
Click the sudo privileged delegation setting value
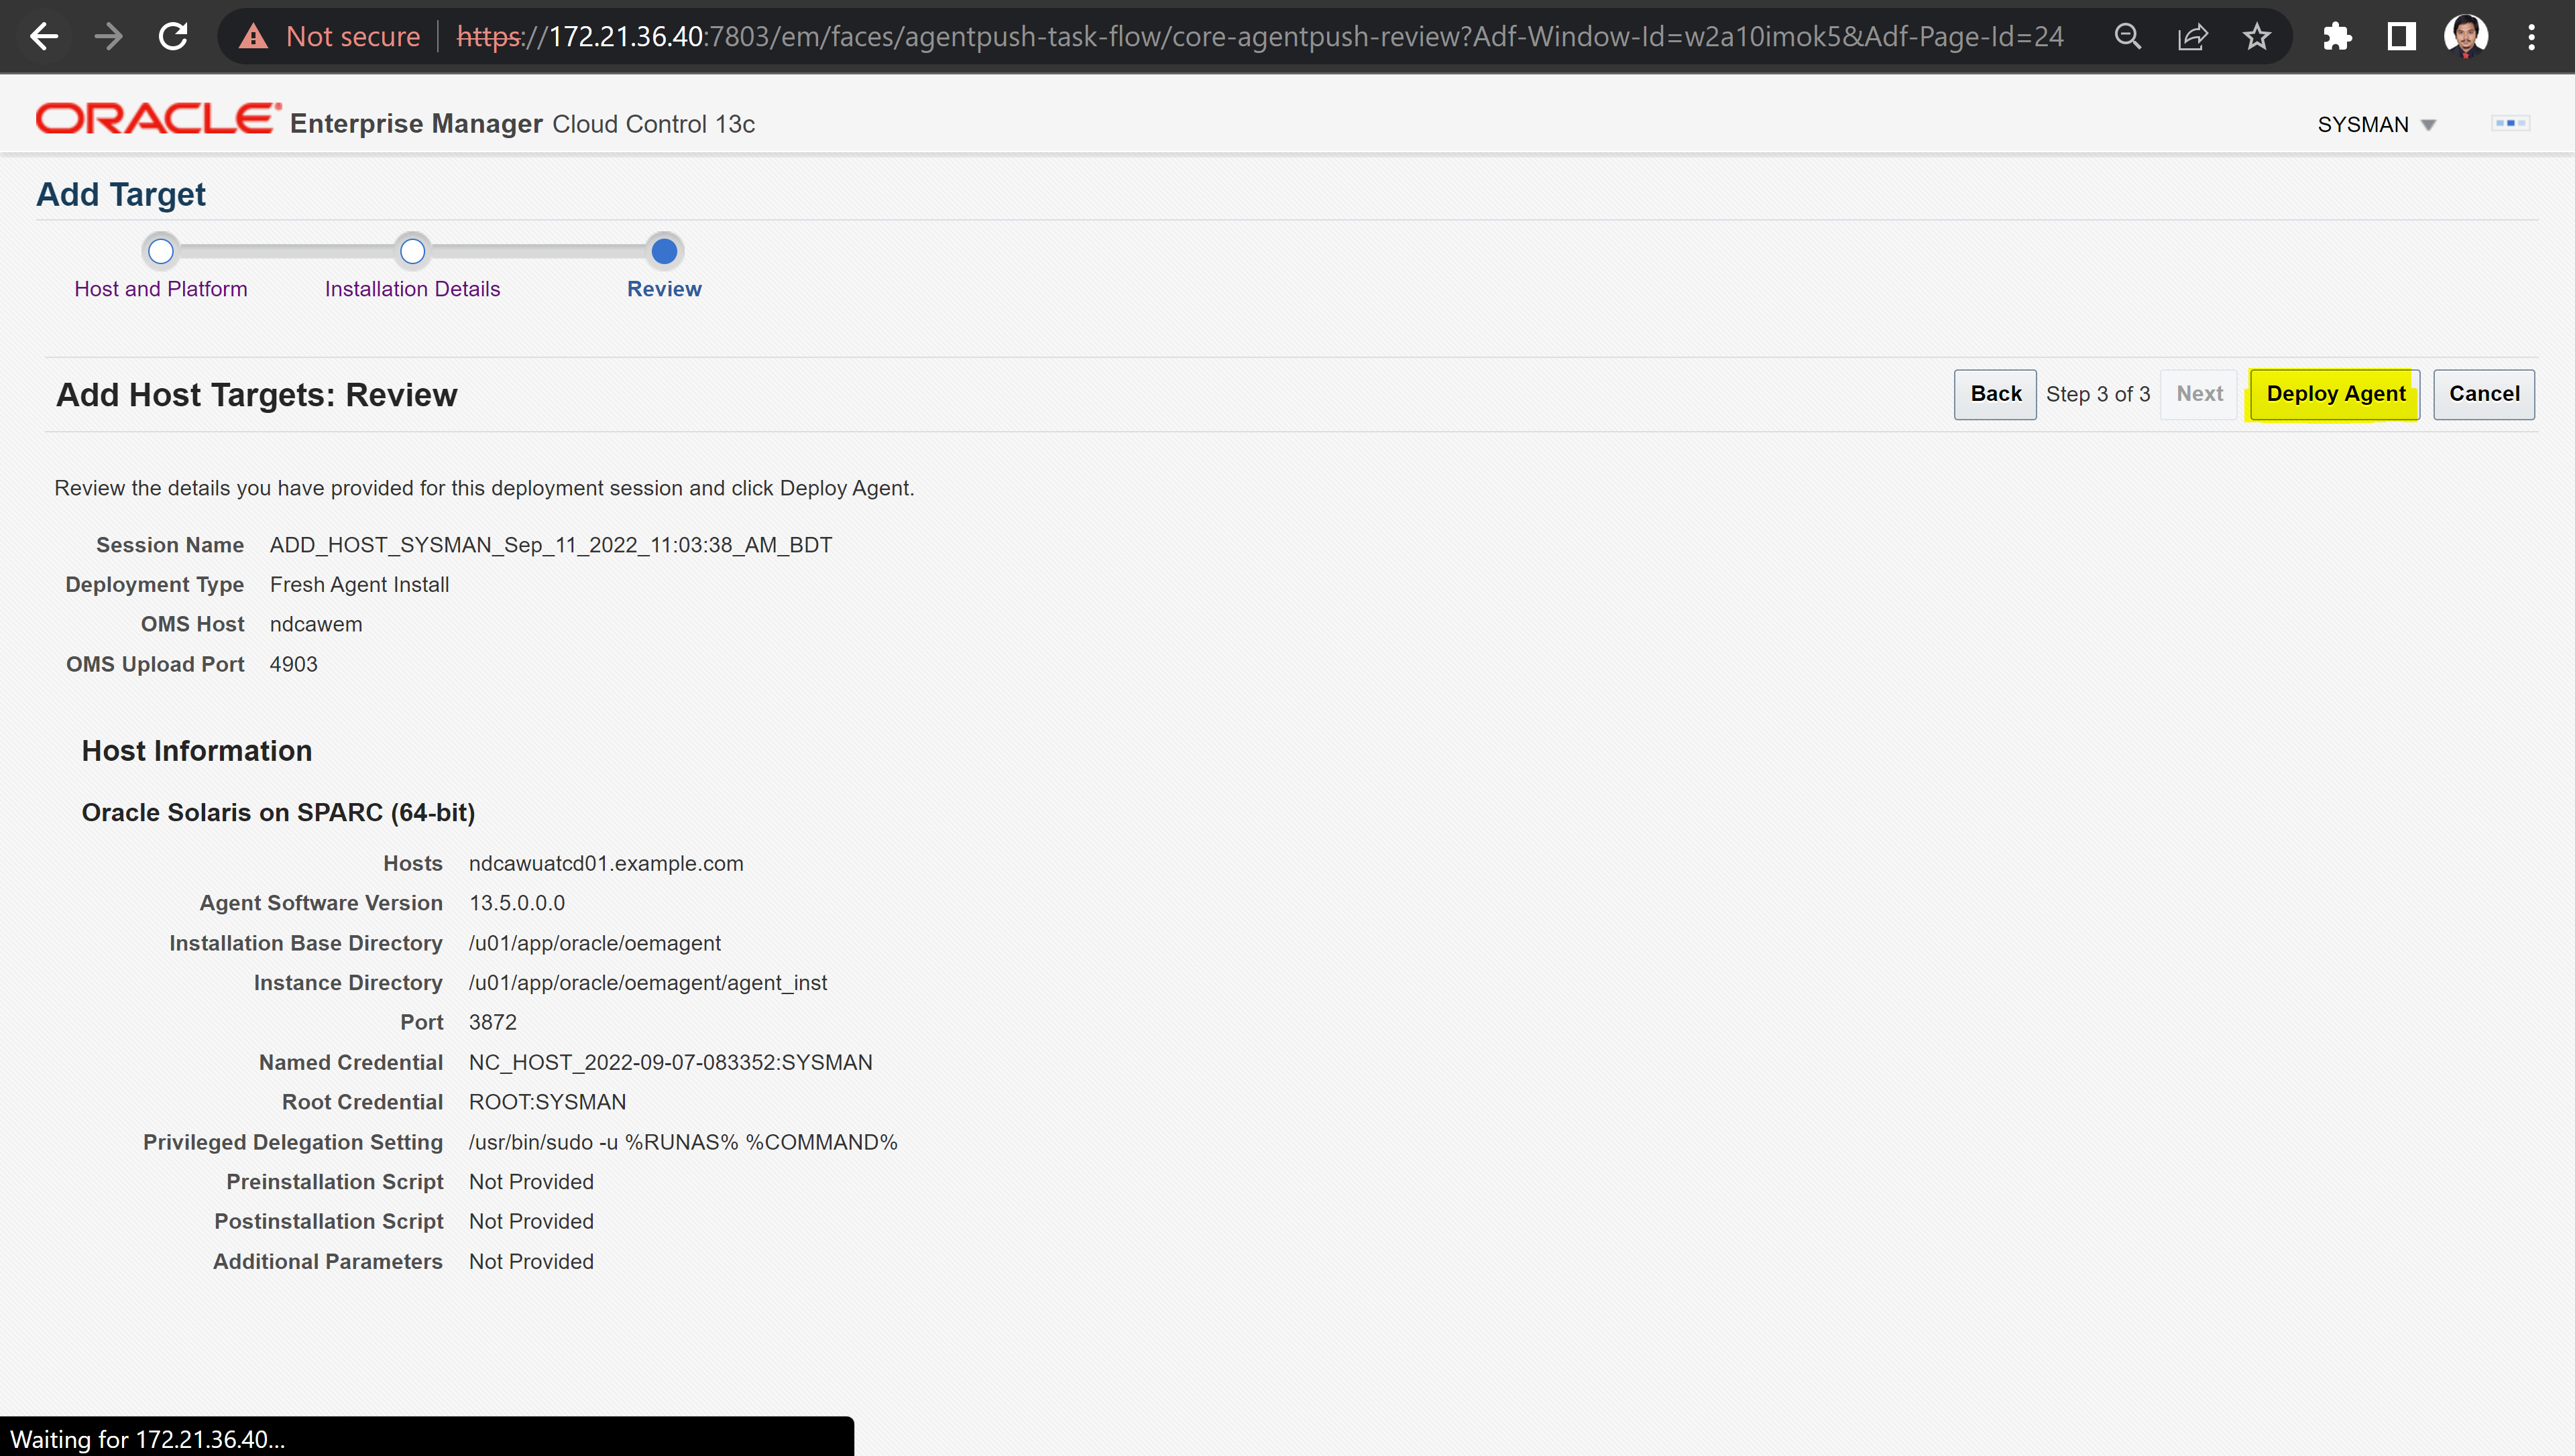683,1142
